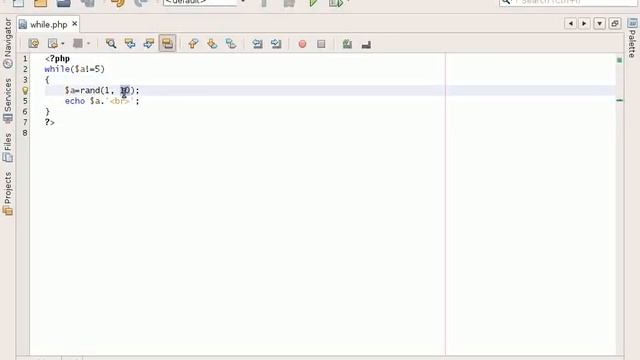This screenshot has height=360, width=640.
Task: Jump to next bookmark icon
Action: tap(212, 44)
